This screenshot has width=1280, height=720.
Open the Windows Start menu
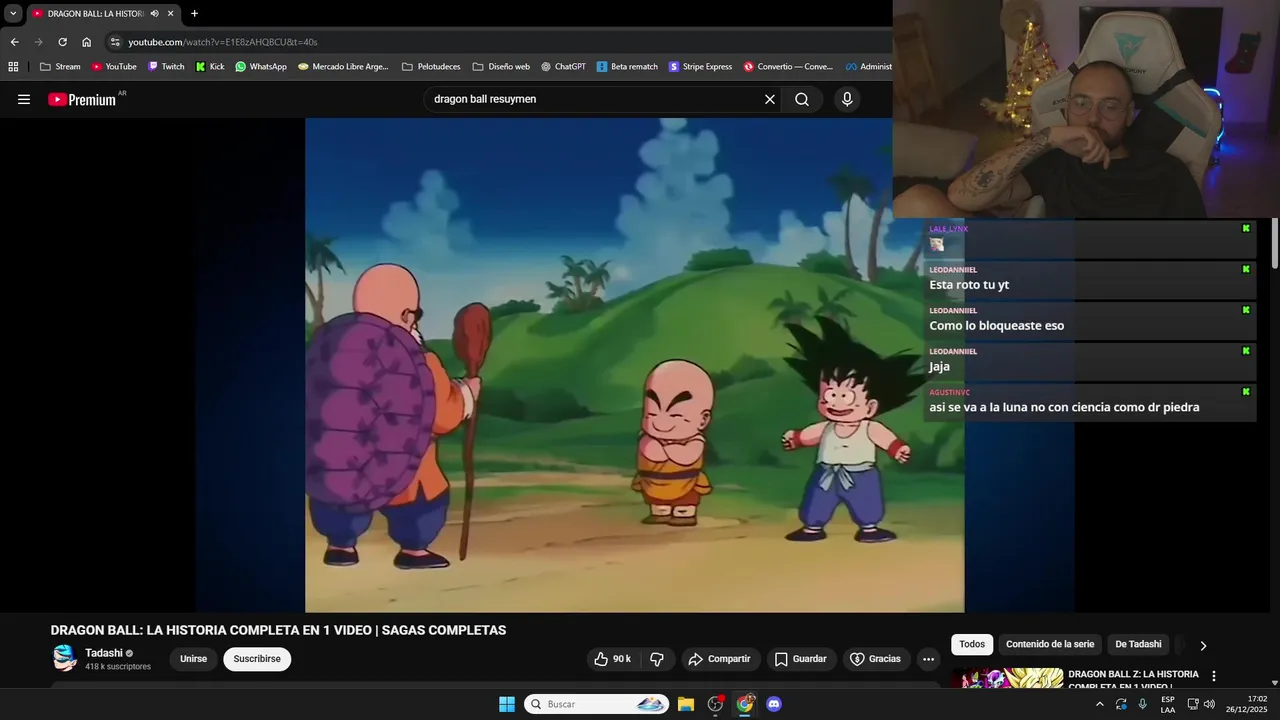[x=507, y=704]
